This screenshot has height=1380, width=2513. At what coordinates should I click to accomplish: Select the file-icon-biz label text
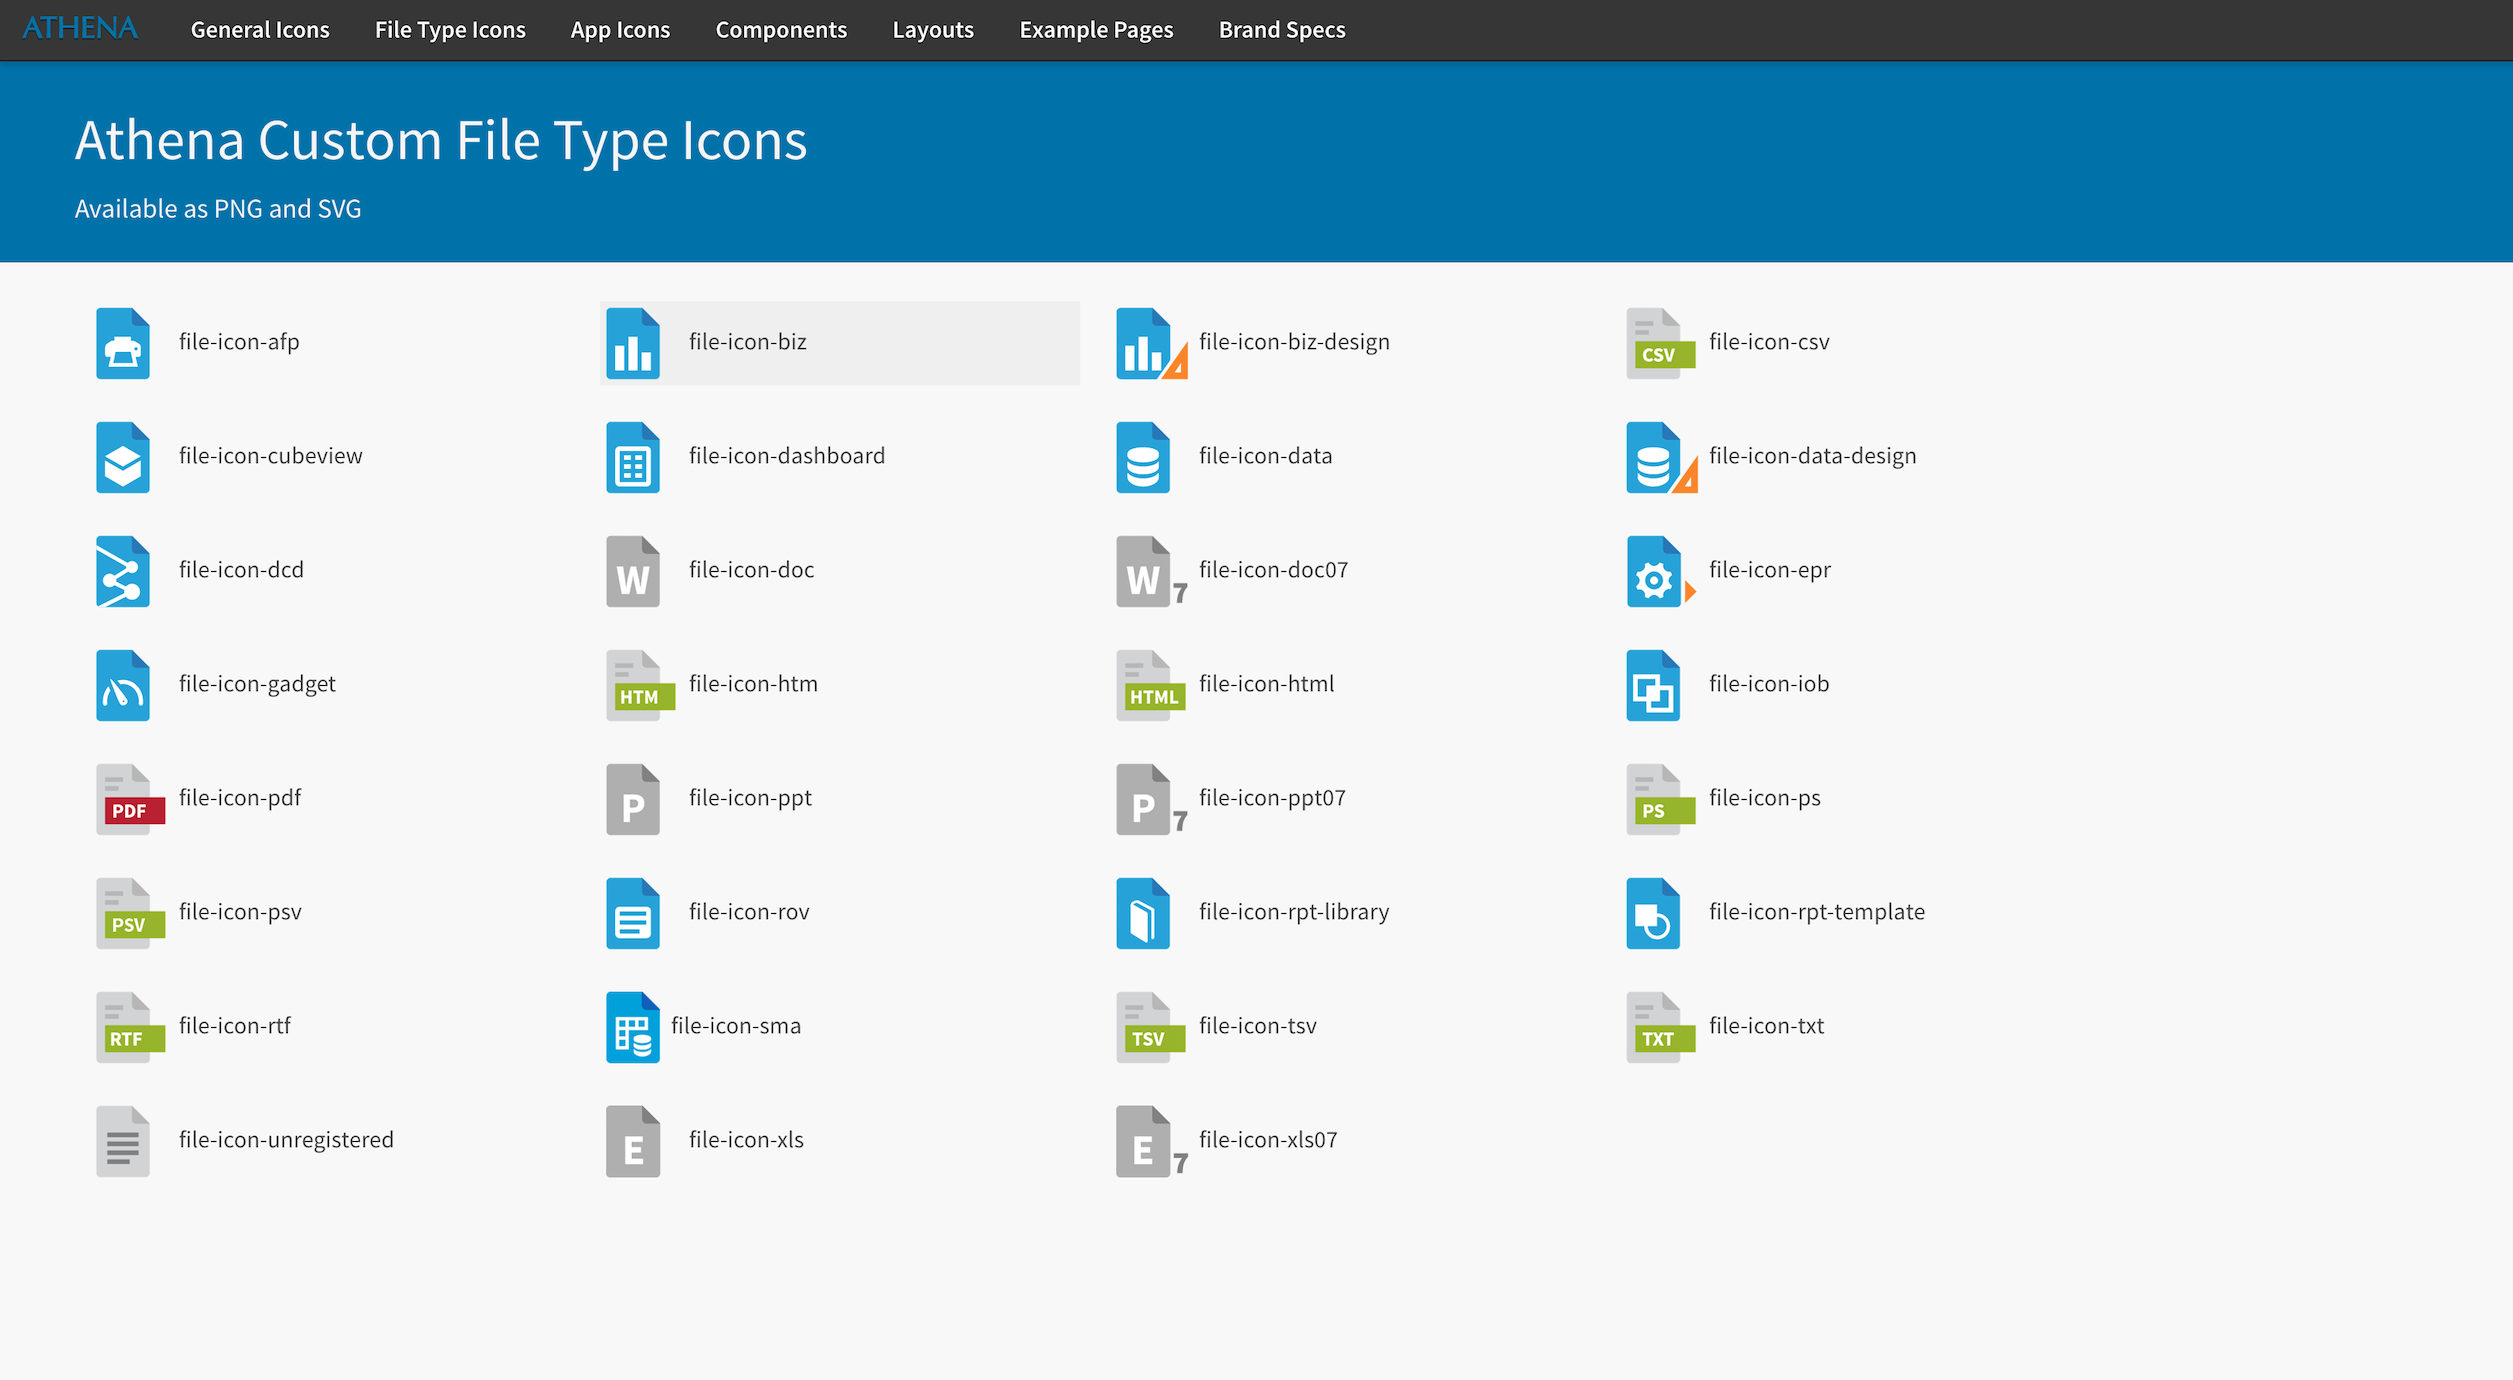[x=747, y=342]
